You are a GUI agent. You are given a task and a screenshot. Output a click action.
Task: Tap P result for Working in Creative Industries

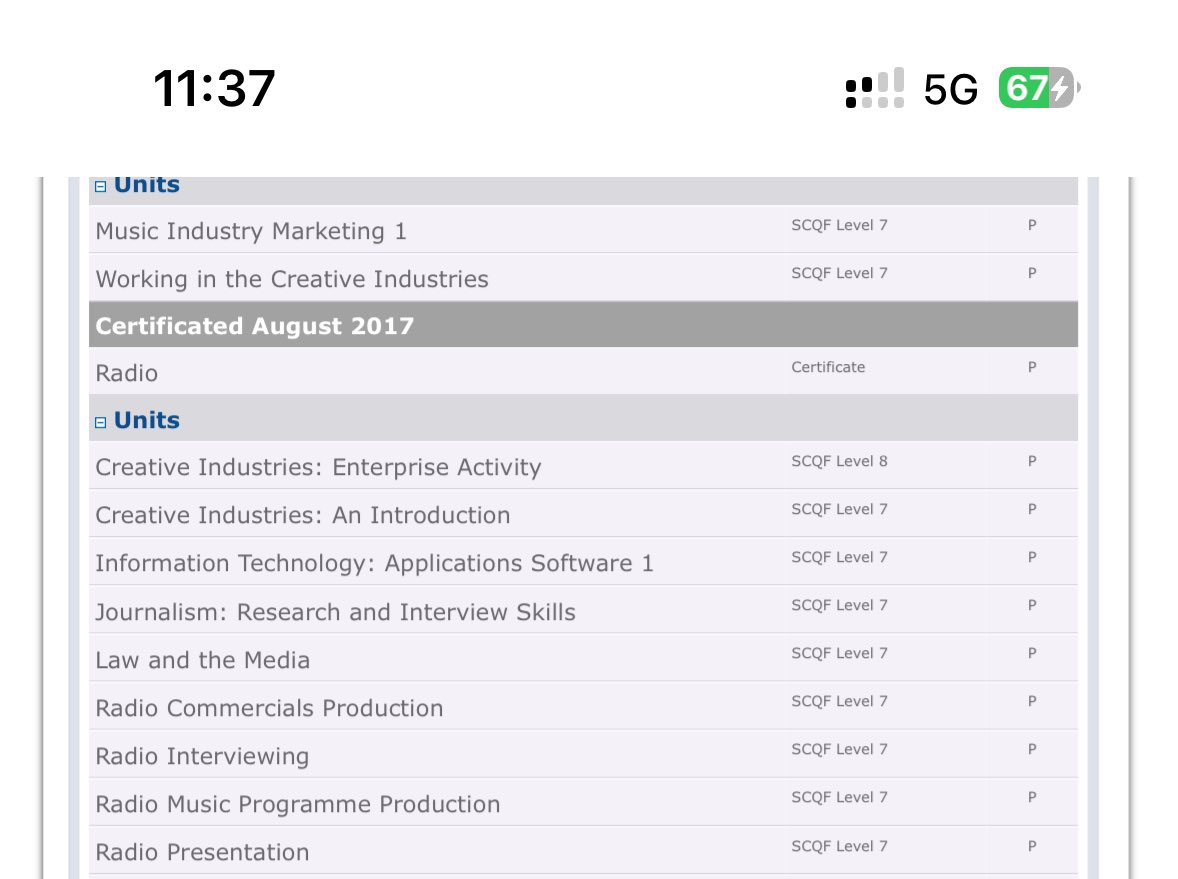tap(1032, 273)
